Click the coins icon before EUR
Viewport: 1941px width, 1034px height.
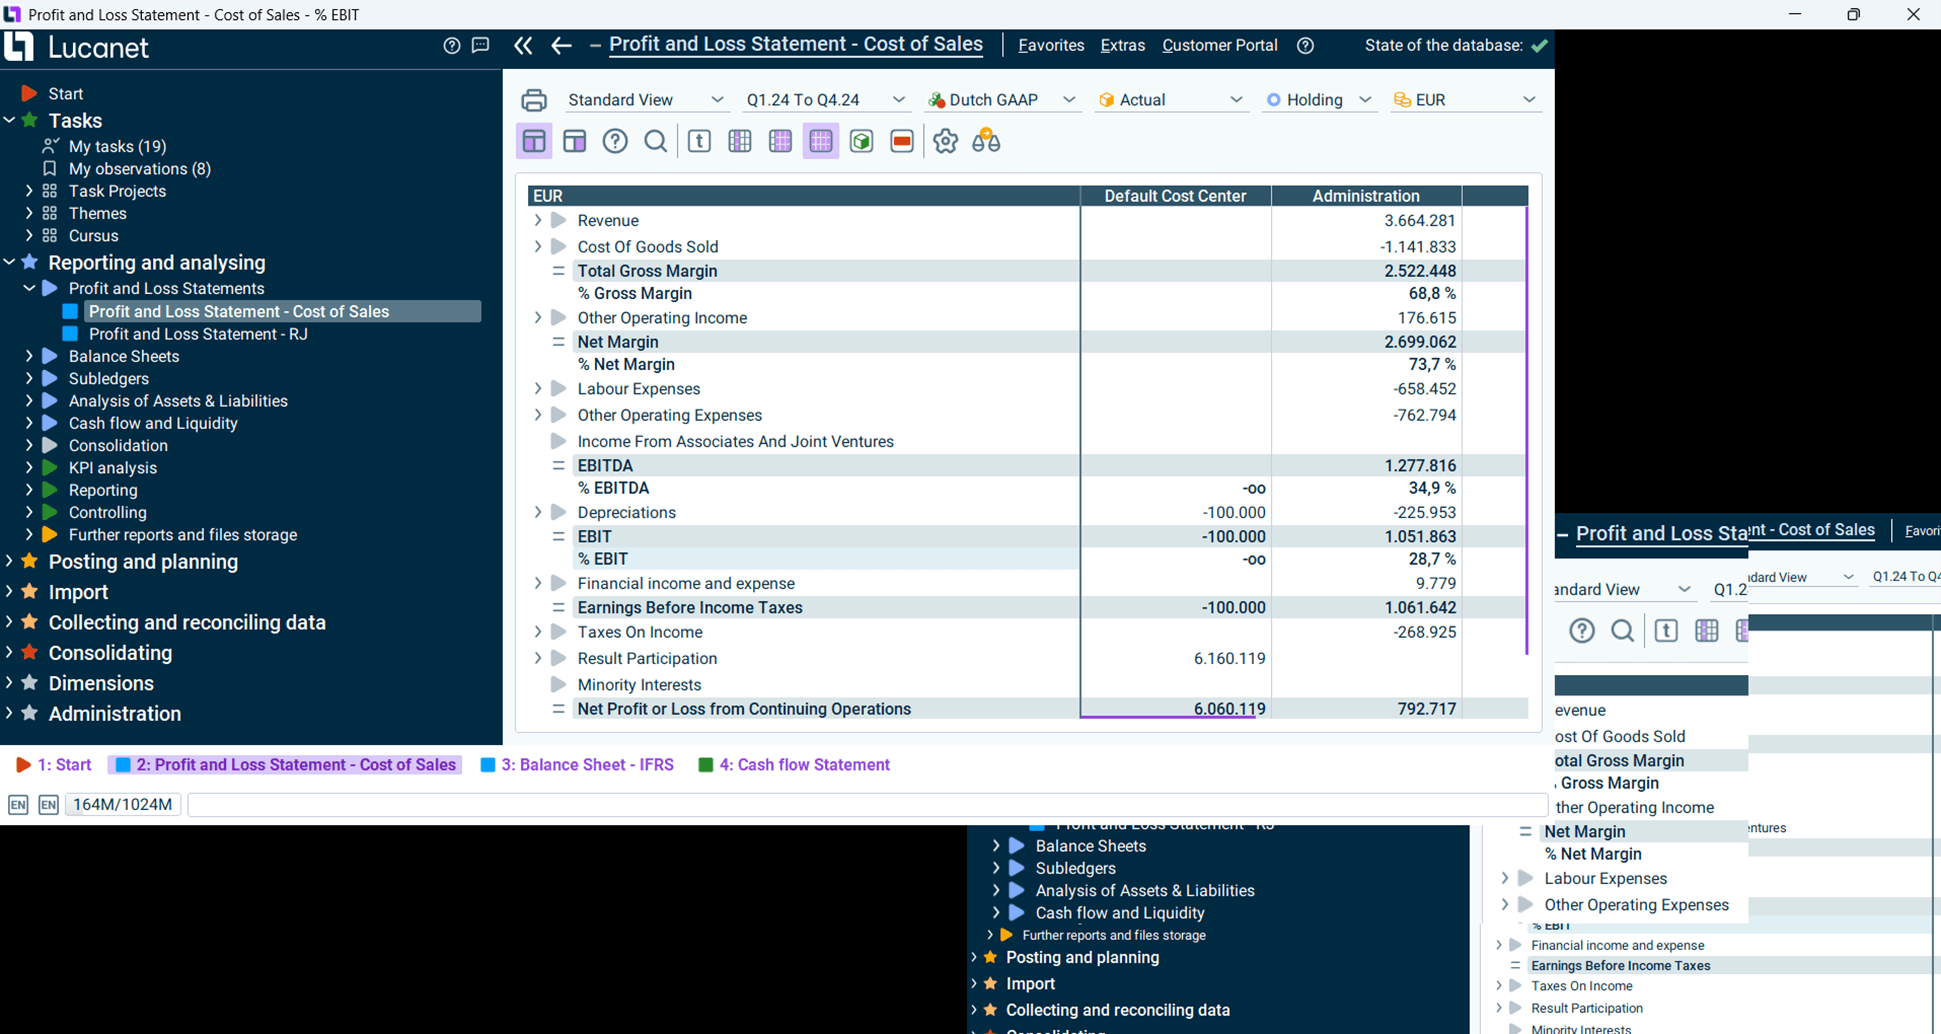[1402, 100]
